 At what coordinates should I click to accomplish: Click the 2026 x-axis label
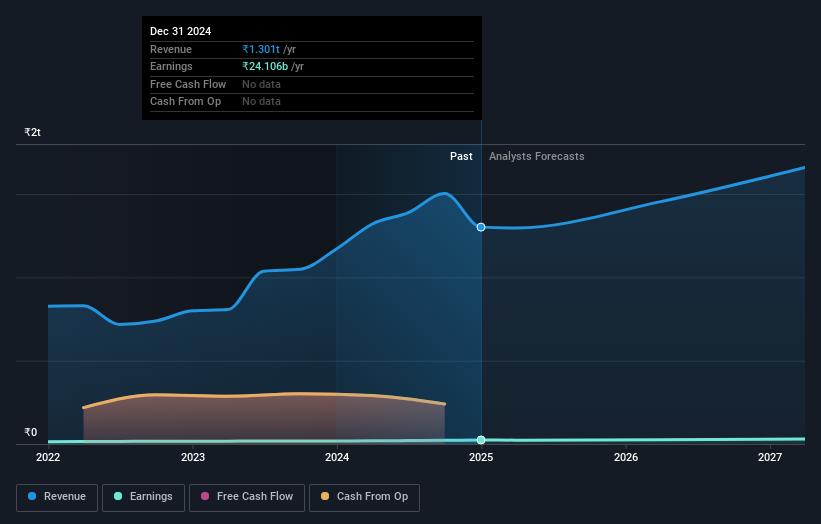[626, 458]
